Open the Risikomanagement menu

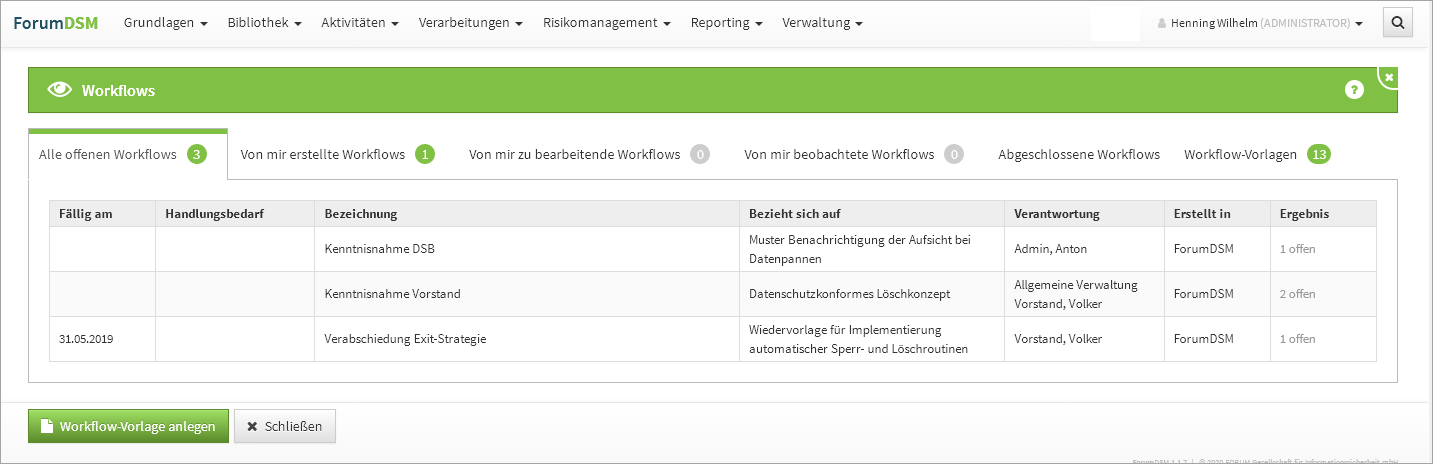[607, 23]
